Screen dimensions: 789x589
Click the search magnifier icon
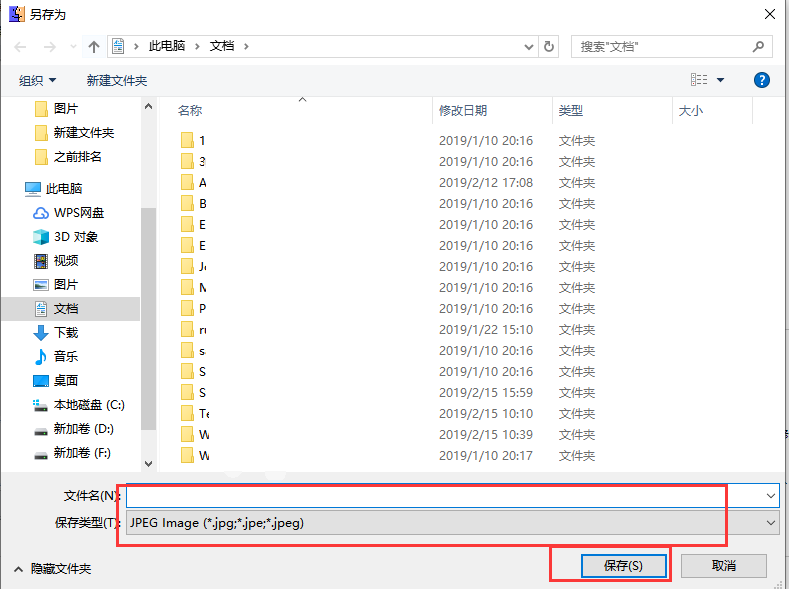click(x=759, y=46)
